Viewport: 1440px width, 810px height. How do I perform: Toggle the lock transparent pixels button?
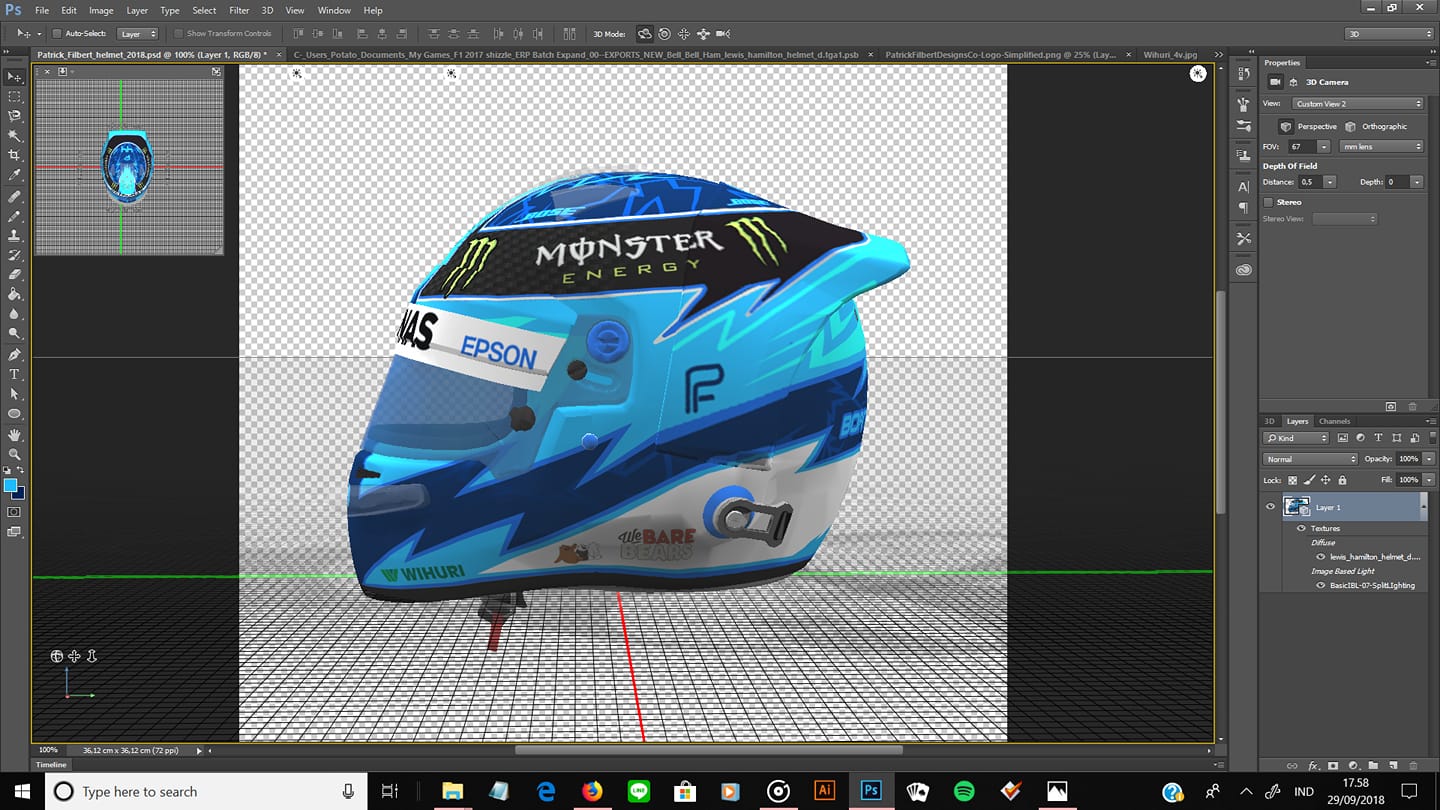[x=1292, y=480]
